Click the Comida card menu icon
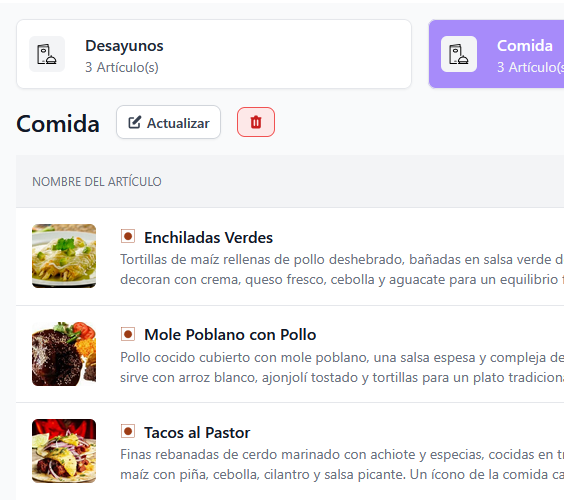 (459, 54)
